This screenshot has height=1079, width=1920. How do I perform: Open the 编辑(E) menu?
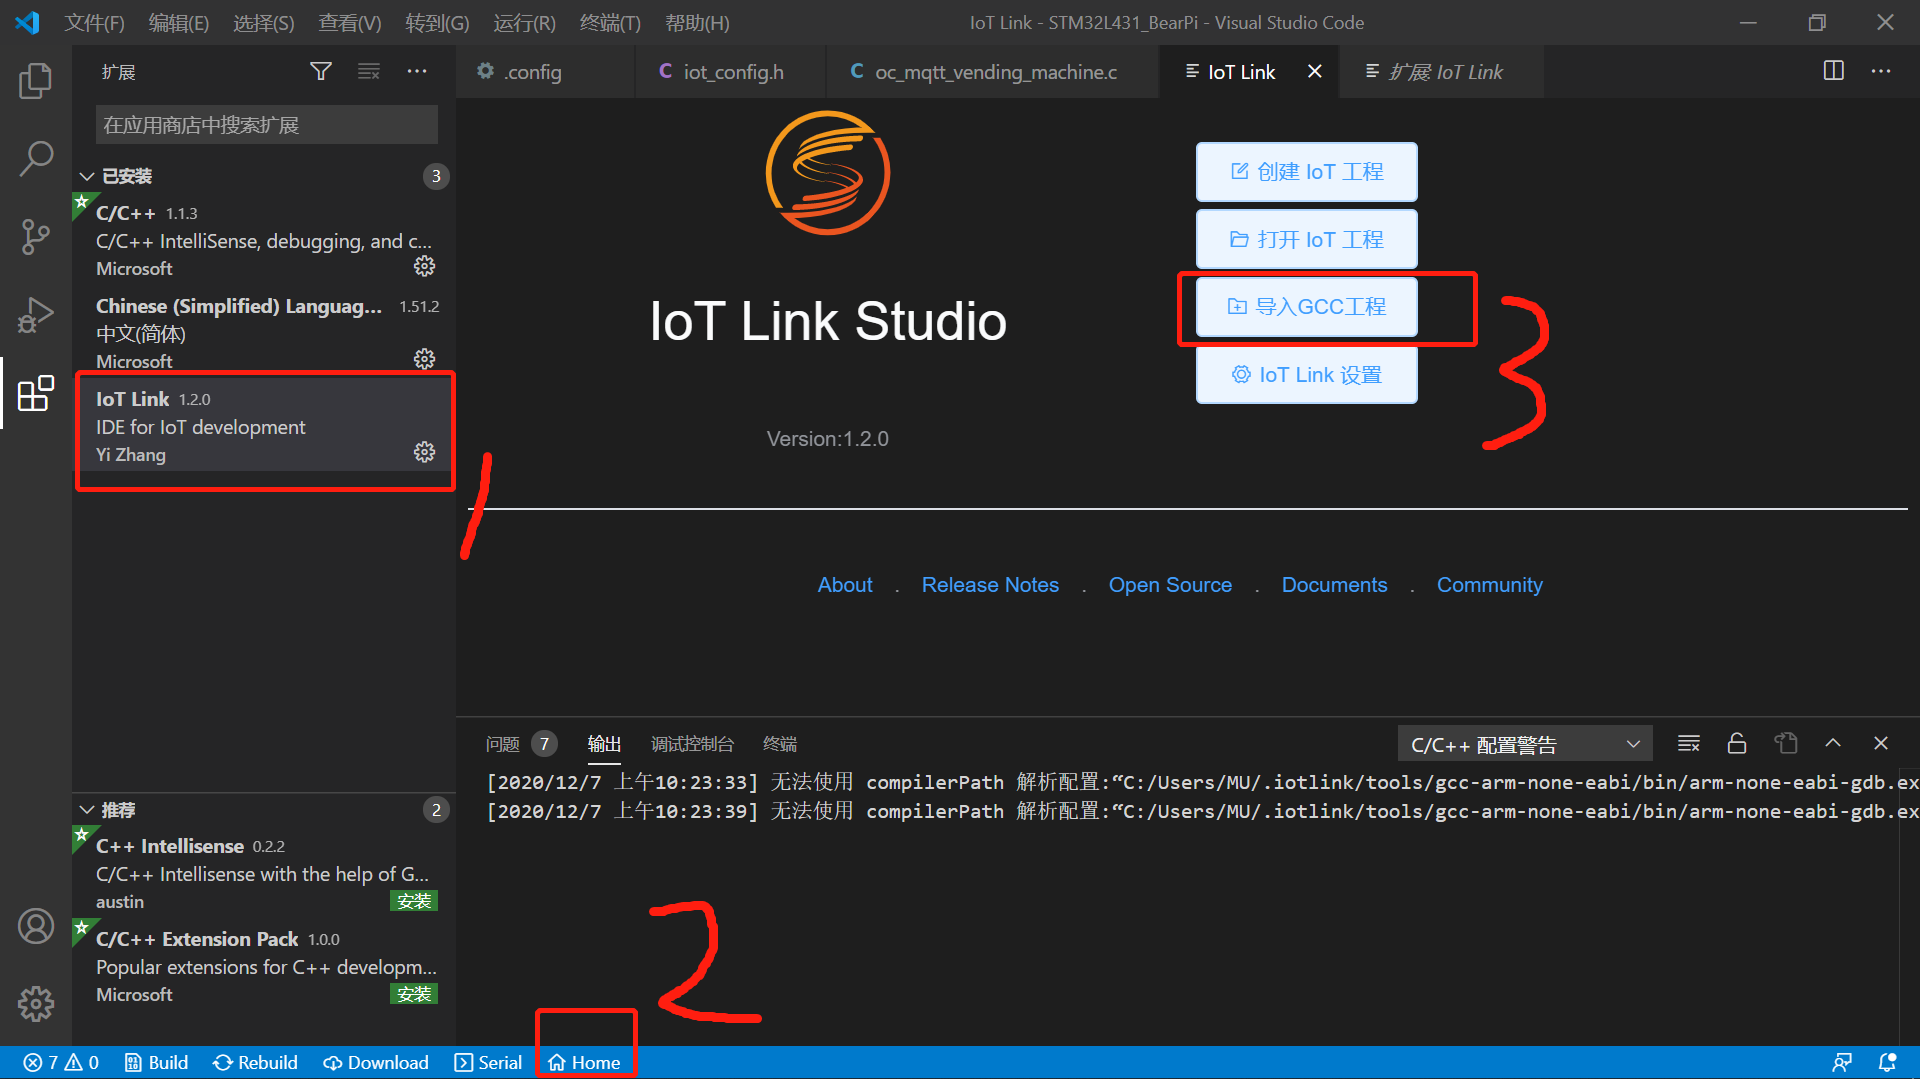179,22
